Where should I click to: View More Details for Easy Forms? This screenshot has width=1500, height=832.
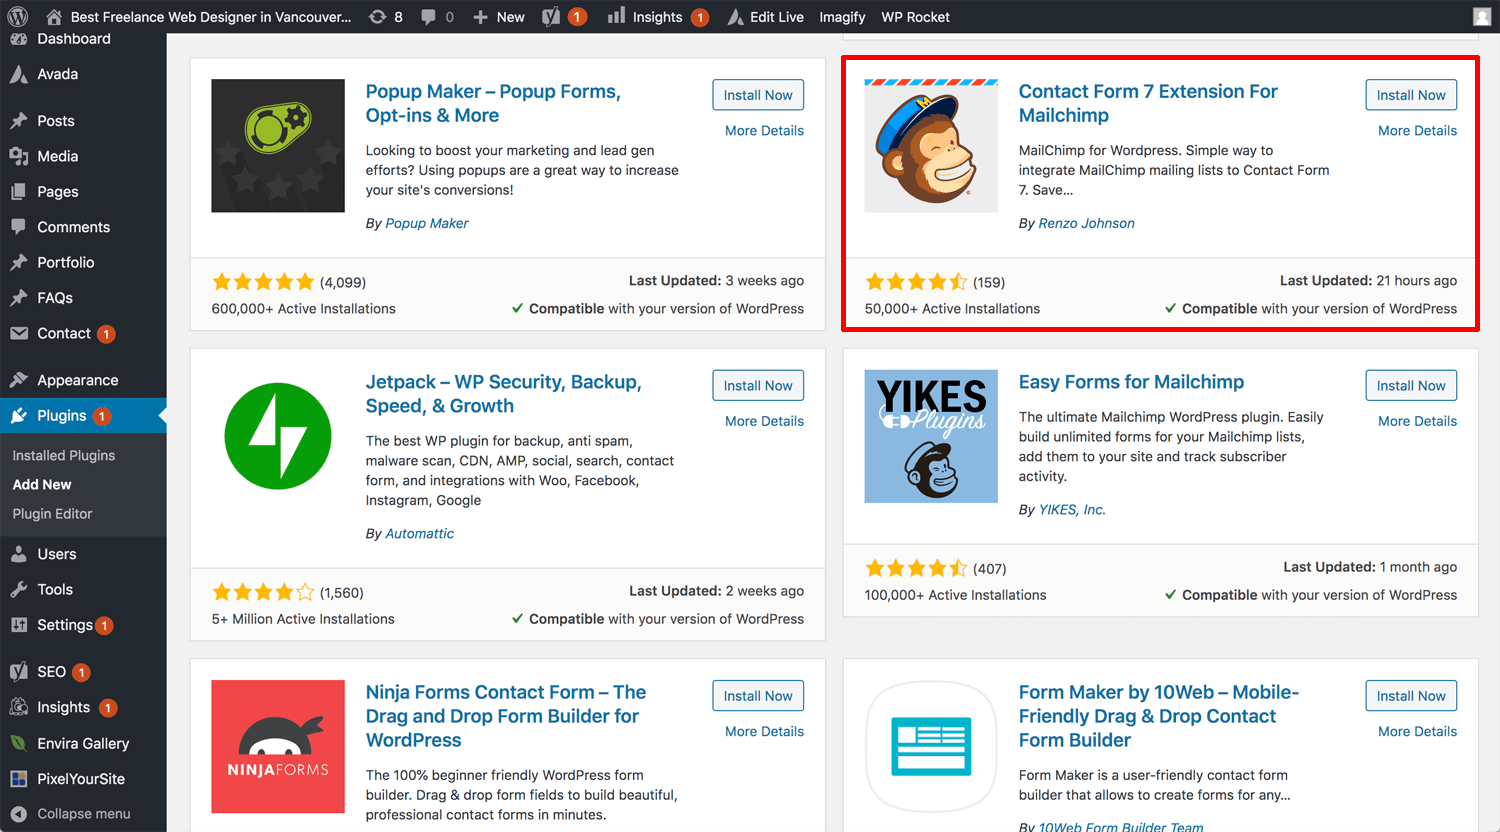point(1417,421)
